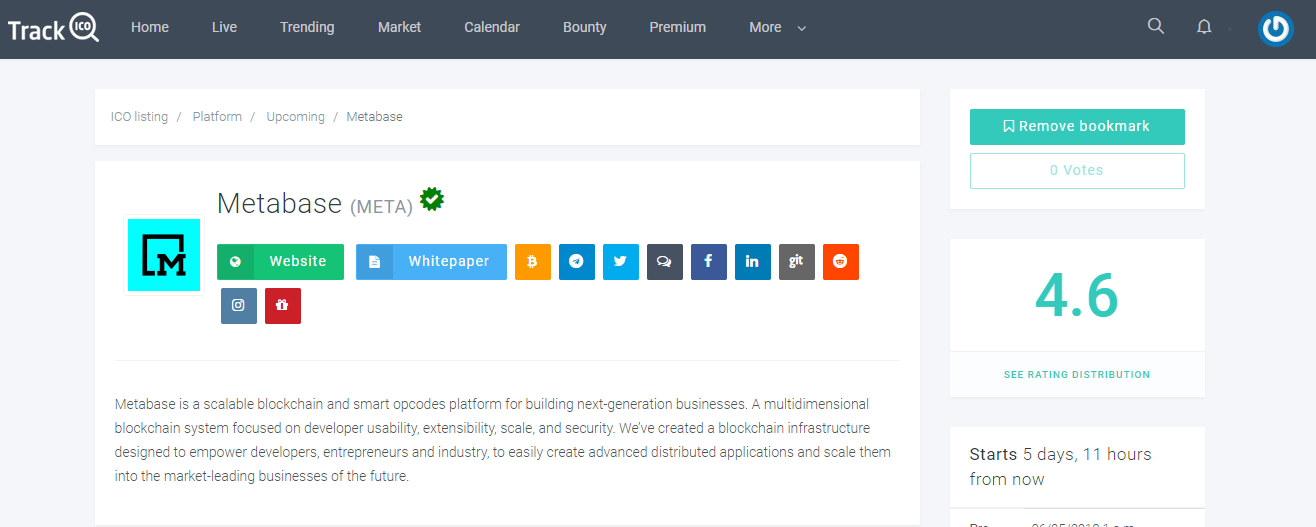The width and height of the screenshot is (1316, 527).
Task: Open the Trending page
Action: pyautogui.click(x=307, y=27)
